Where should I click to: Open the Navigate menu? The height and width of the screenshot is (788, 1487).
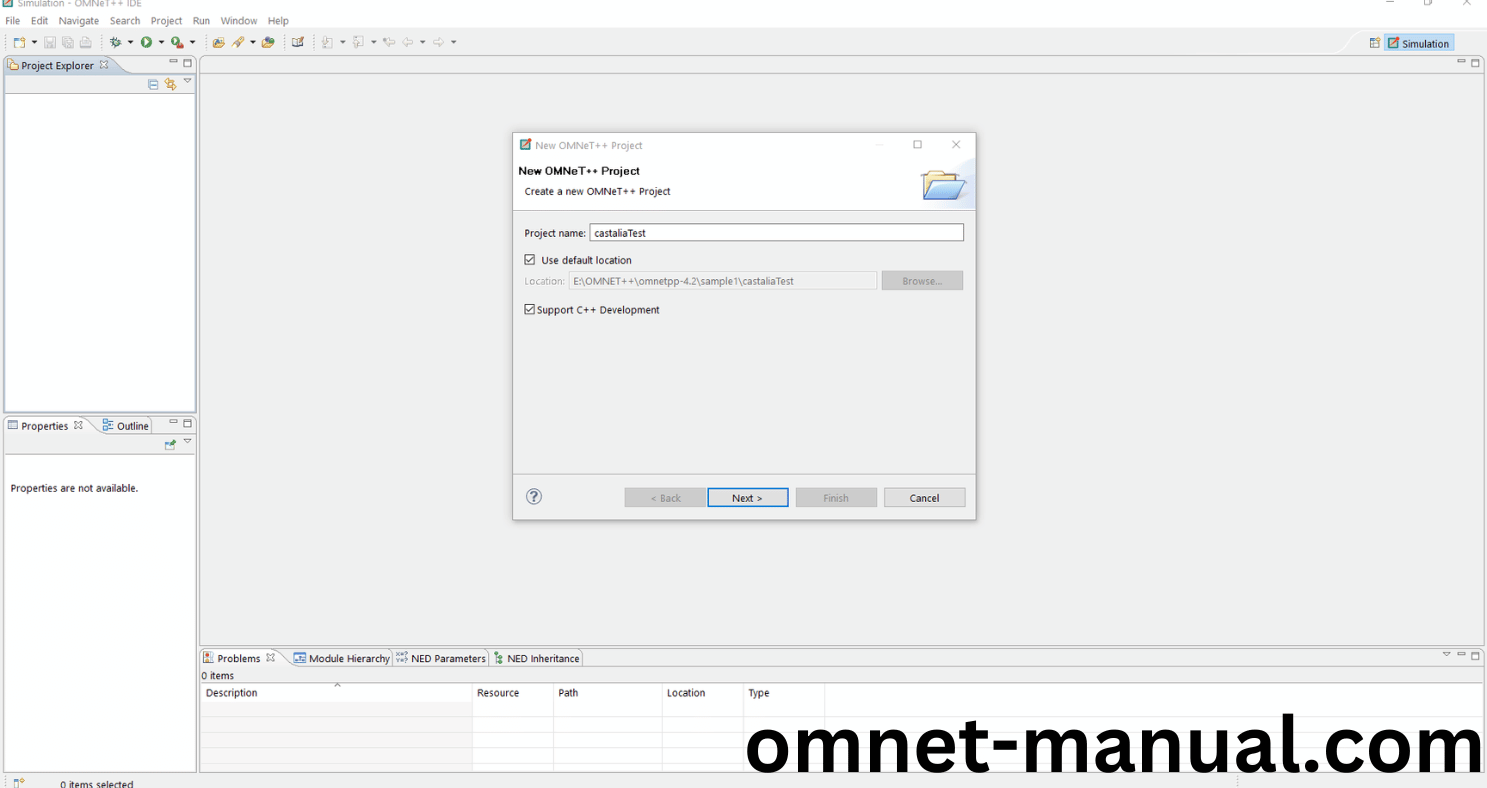tap(79, 20)
